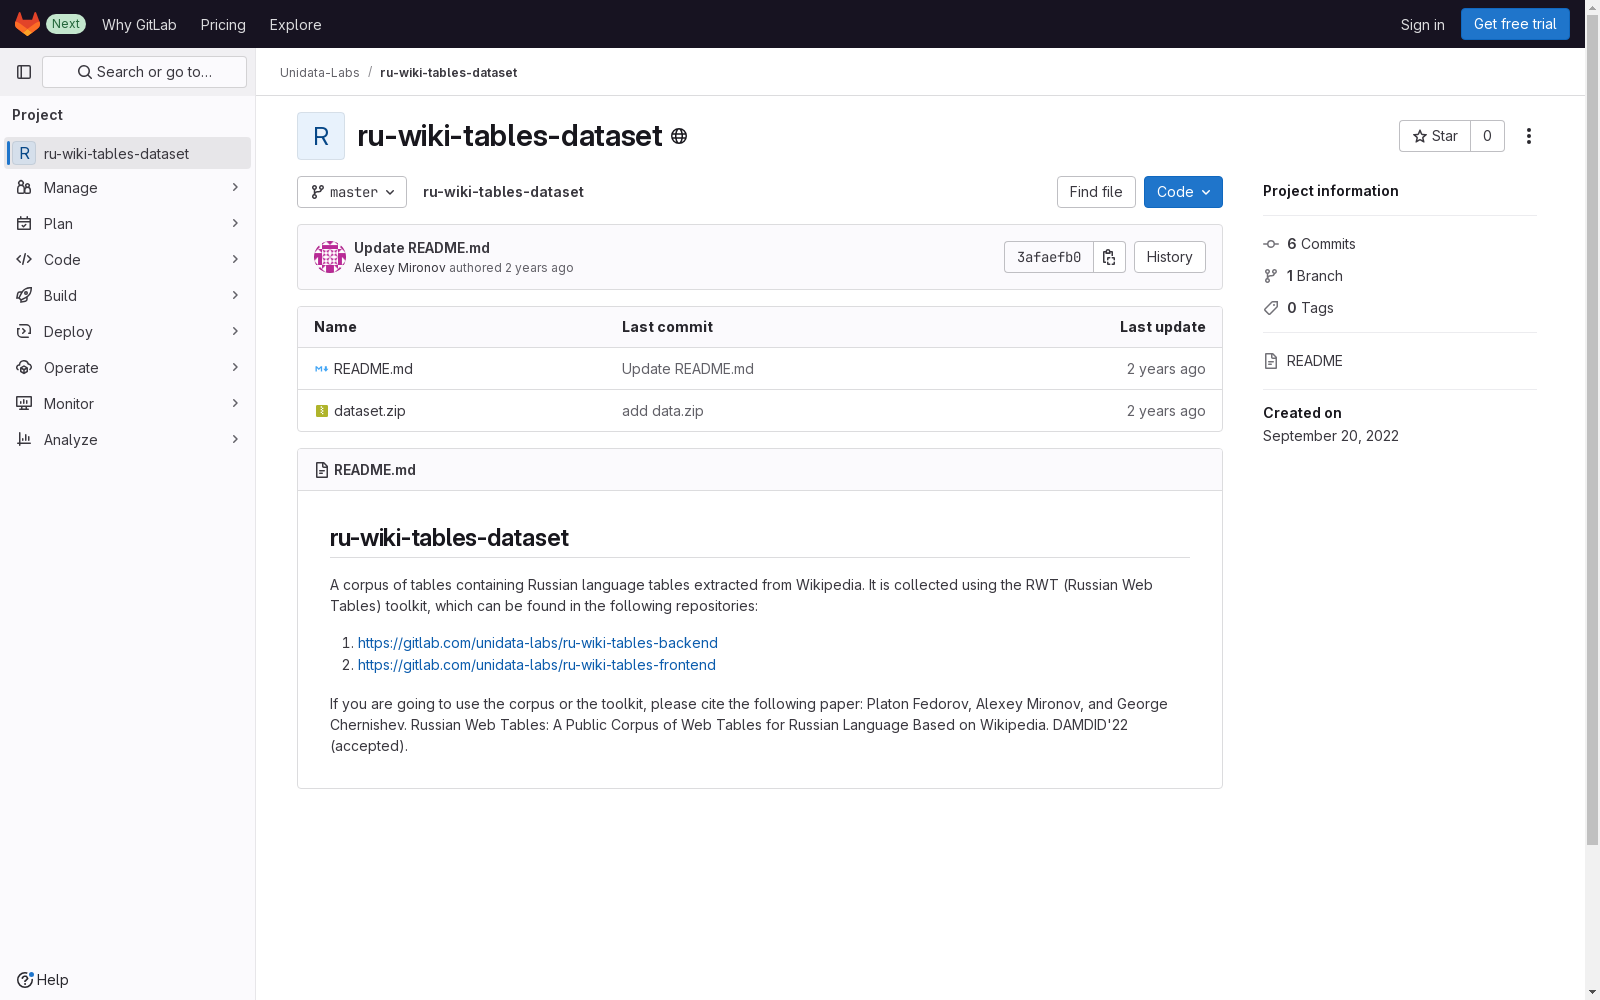Open README link in Project information

1314,361
